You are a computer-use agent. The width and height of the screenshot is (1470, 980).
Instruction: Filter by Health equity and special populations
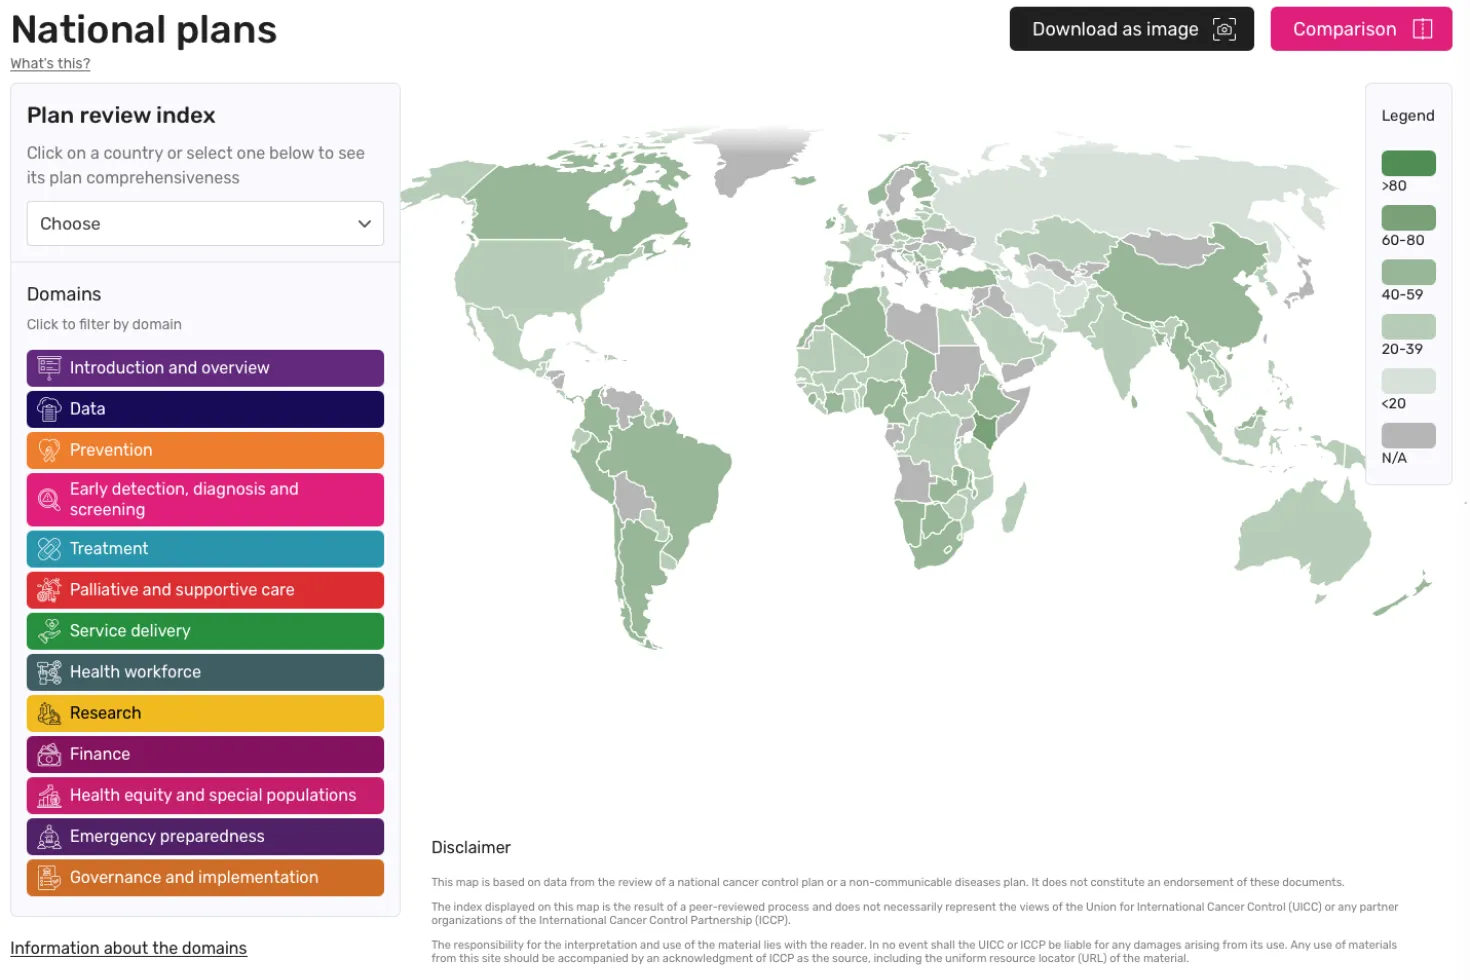[x=205, y=795]
